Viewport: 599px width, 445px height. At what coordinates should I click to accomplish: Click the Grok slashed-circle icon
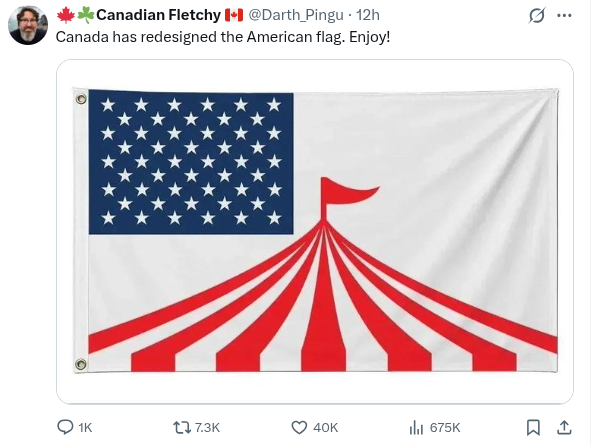(x=537, y=16)
